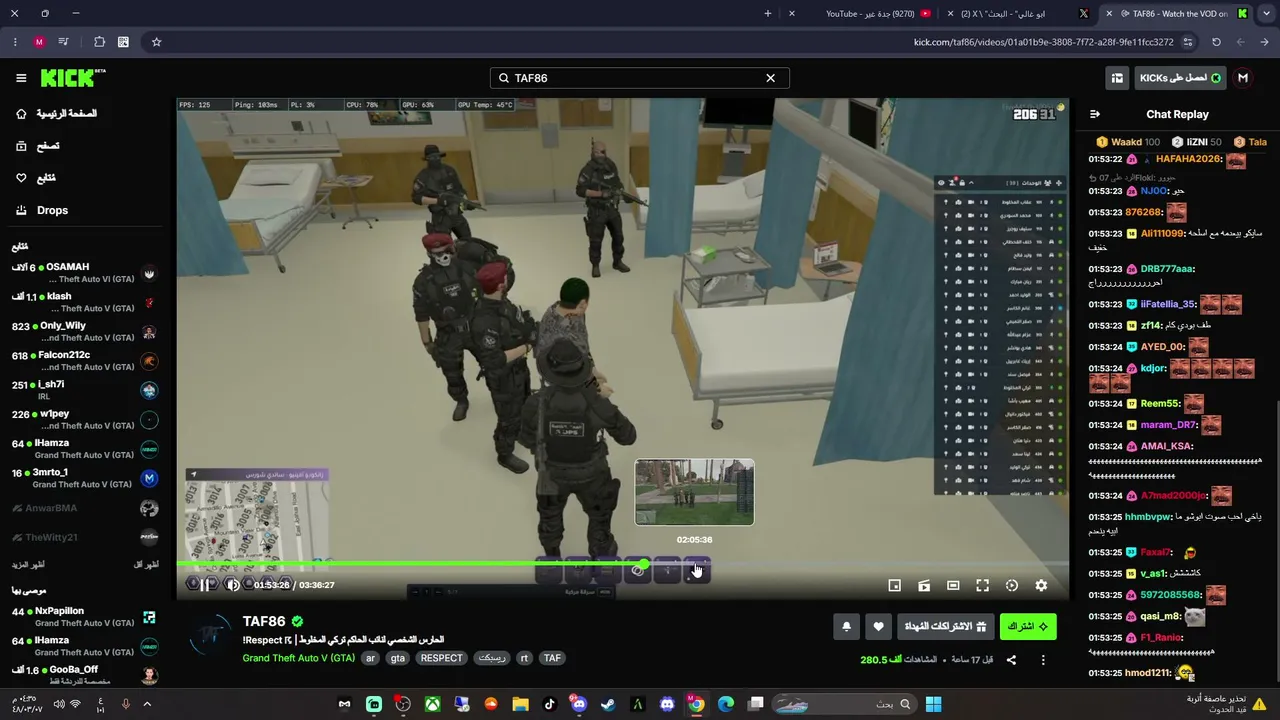Clear the TAF86 search text
1280x720 pixels.
[770, 78]
